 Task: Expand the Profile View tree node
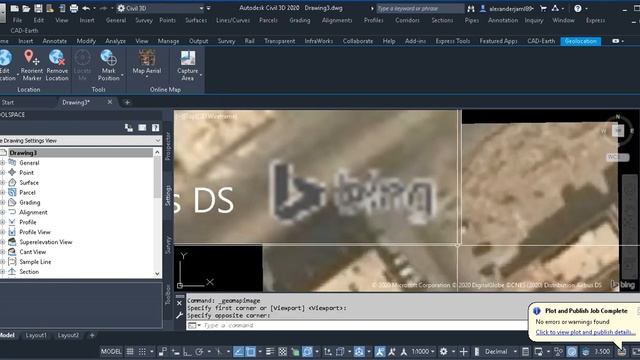[2, 232]
